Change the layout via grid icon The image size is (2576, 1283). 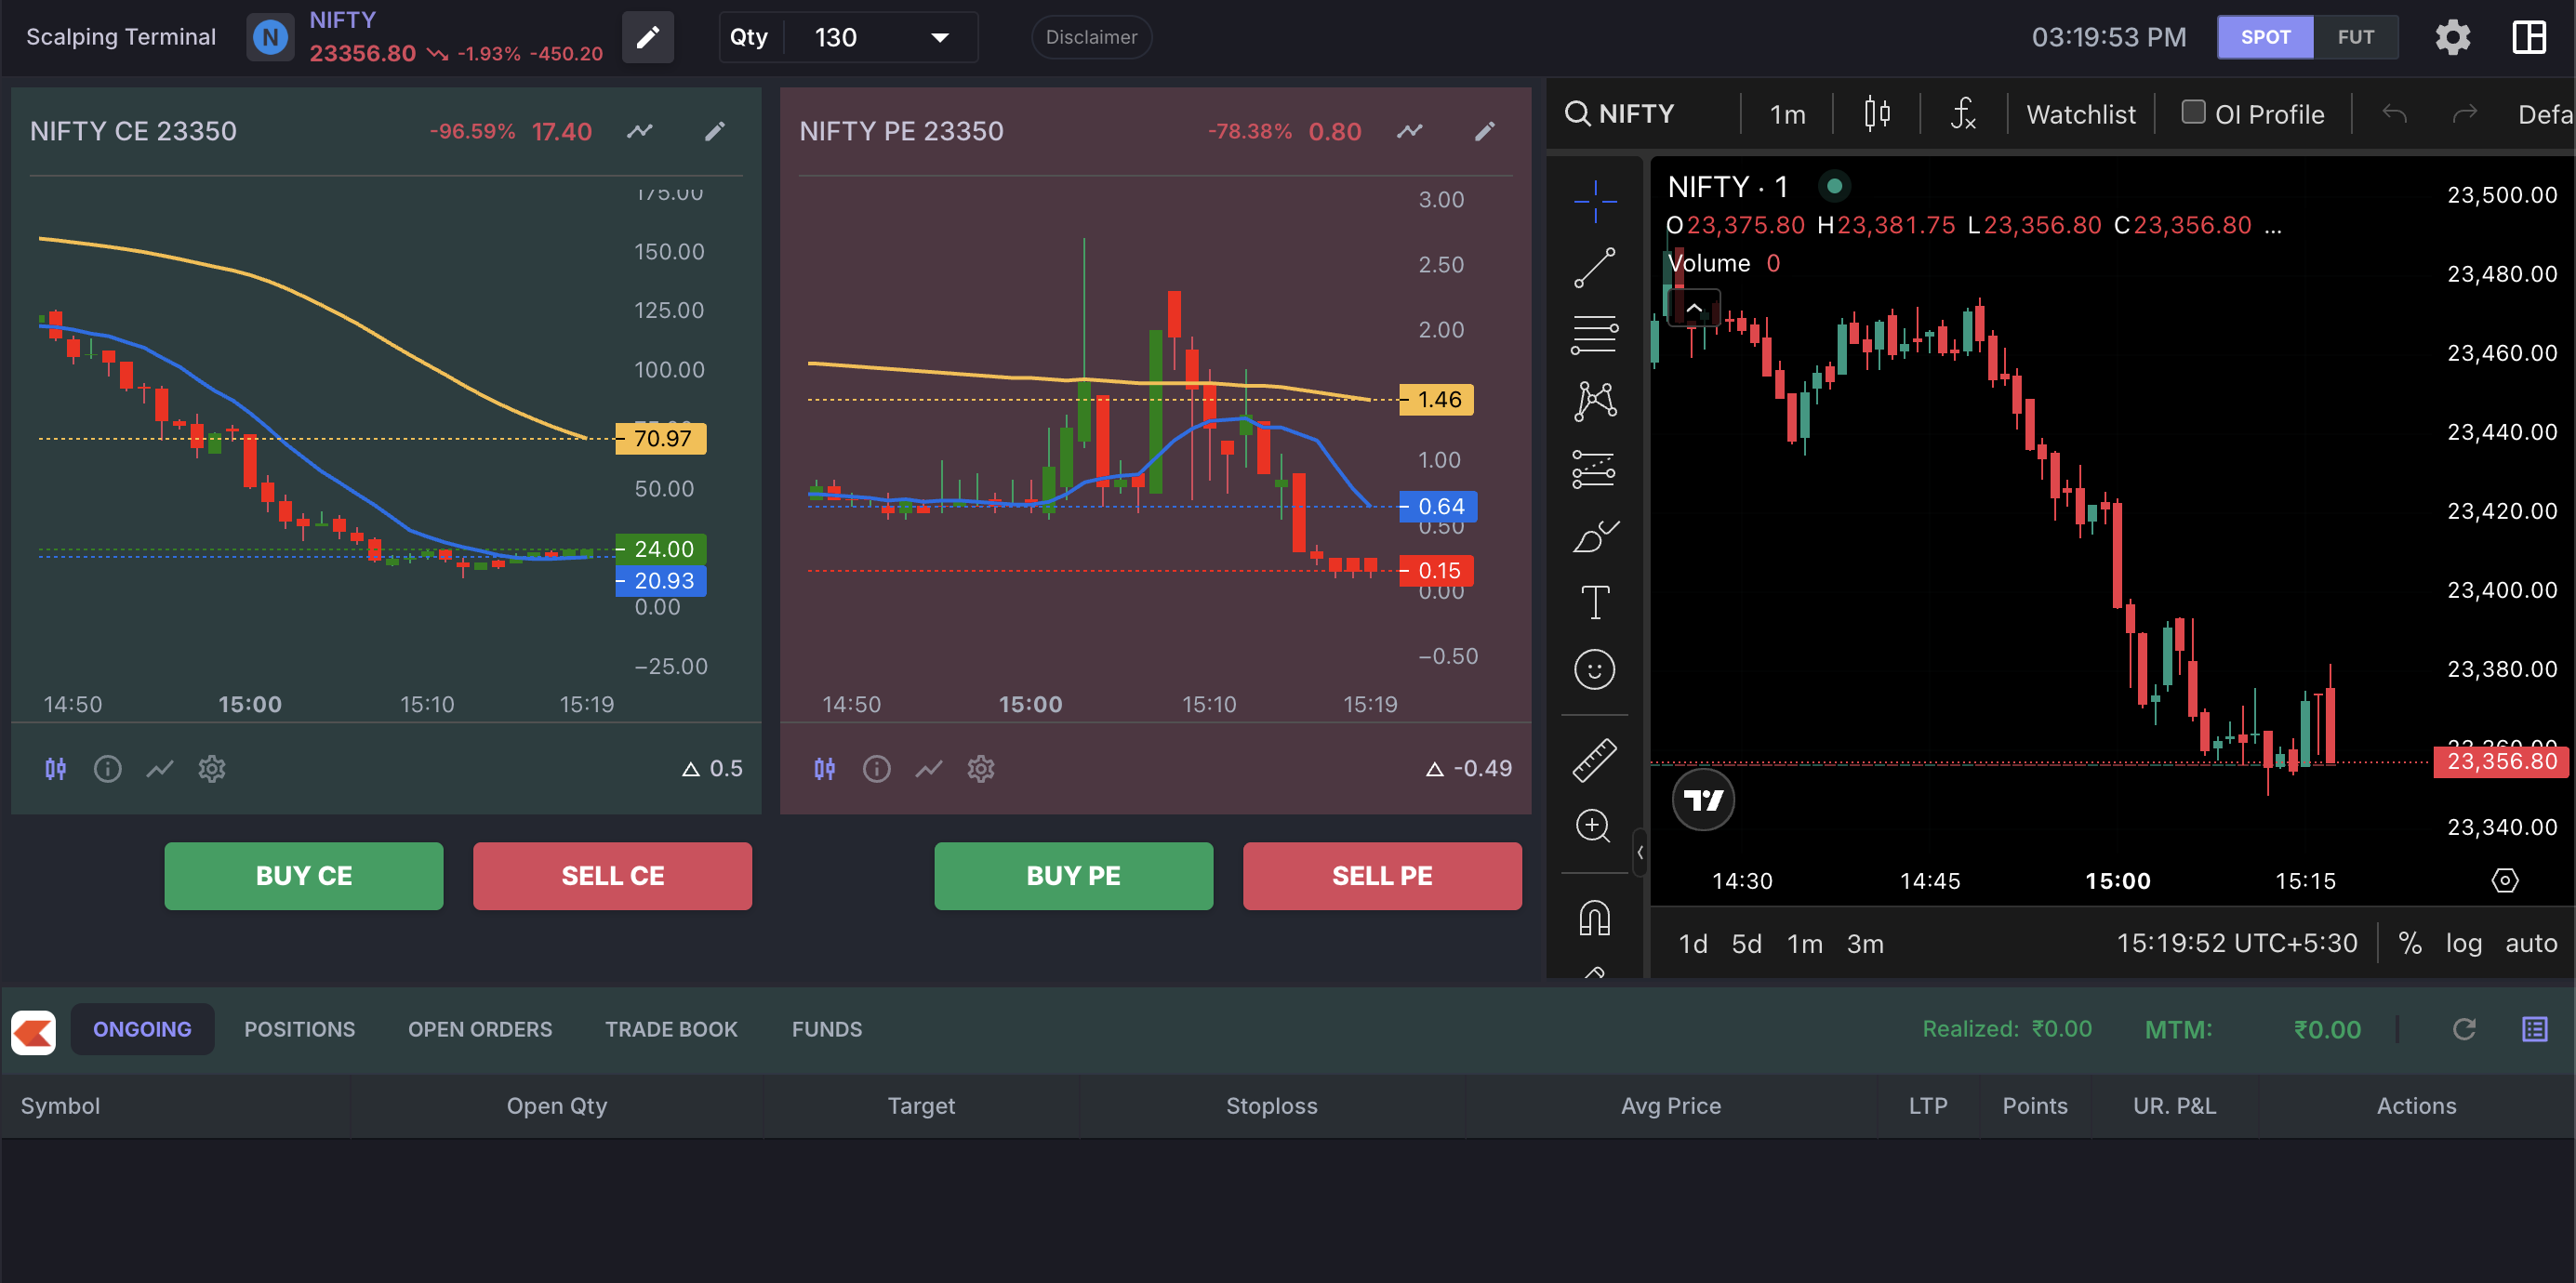(x=2528, y=38)
